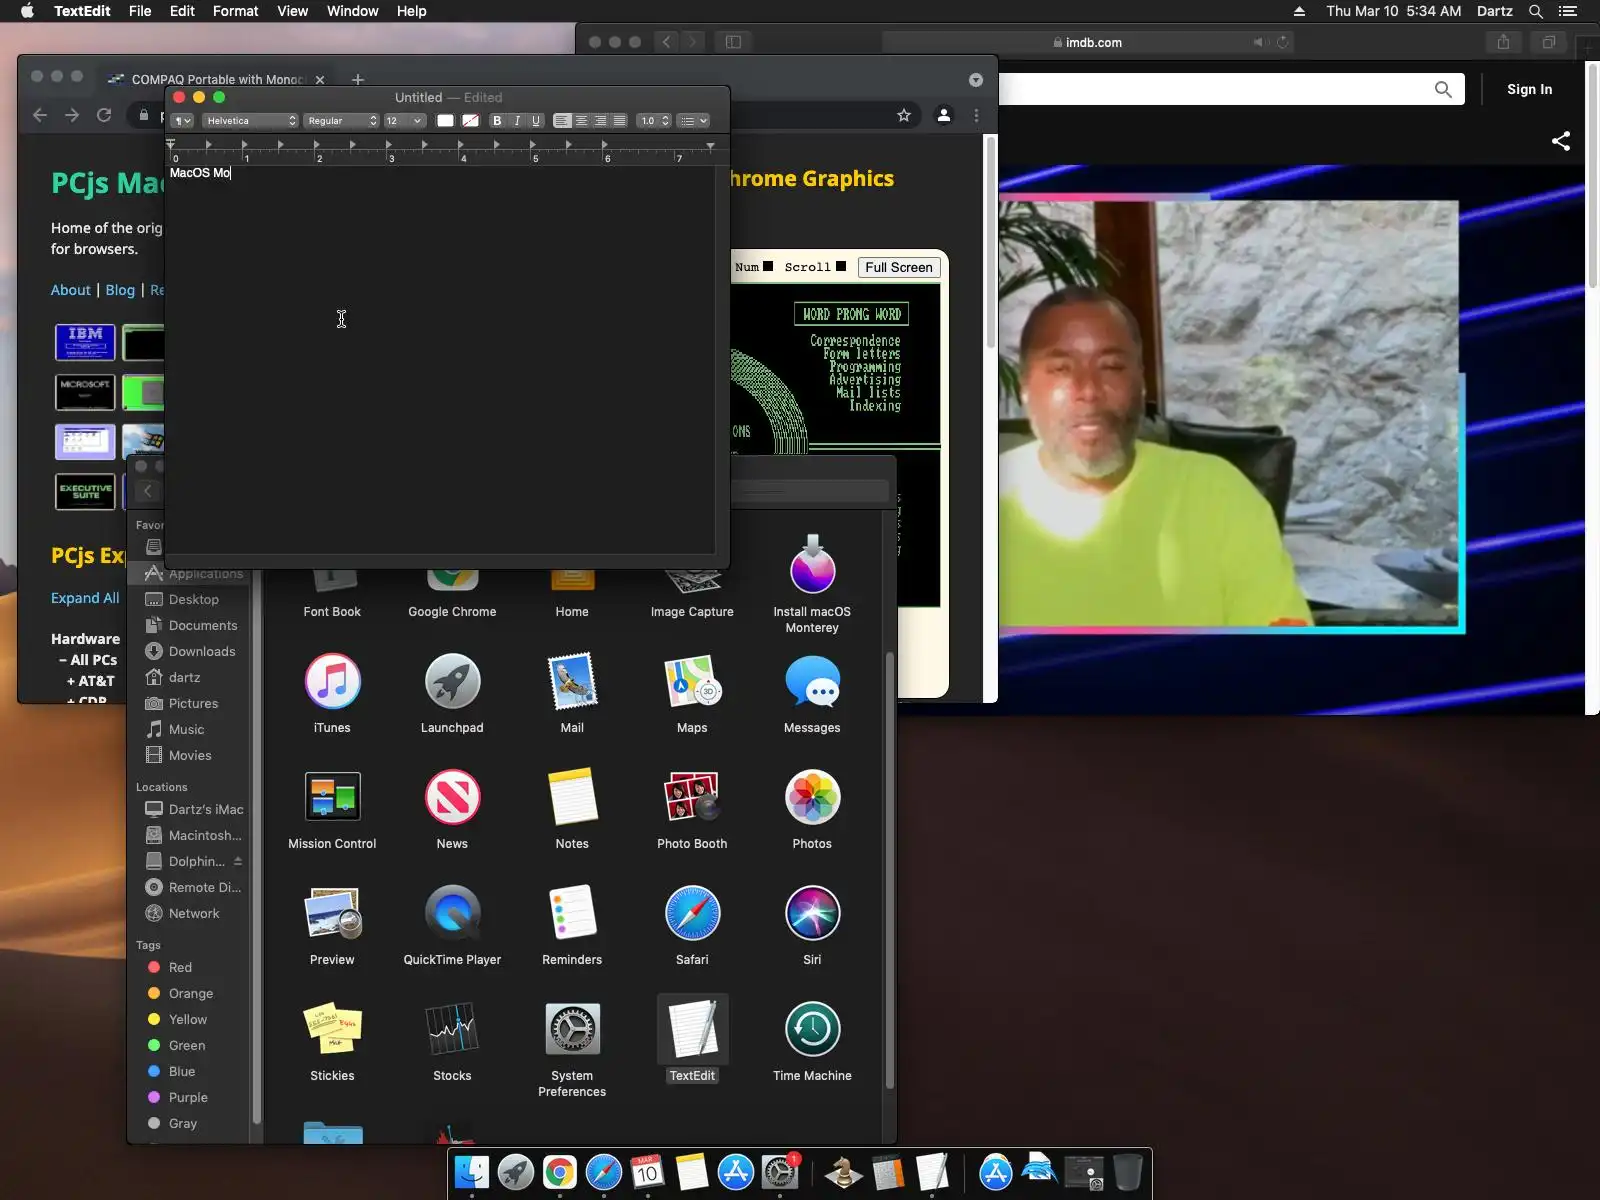Click the Full Screen button in PCjs
This screenshot has width=1600, height=1200.
898,267
